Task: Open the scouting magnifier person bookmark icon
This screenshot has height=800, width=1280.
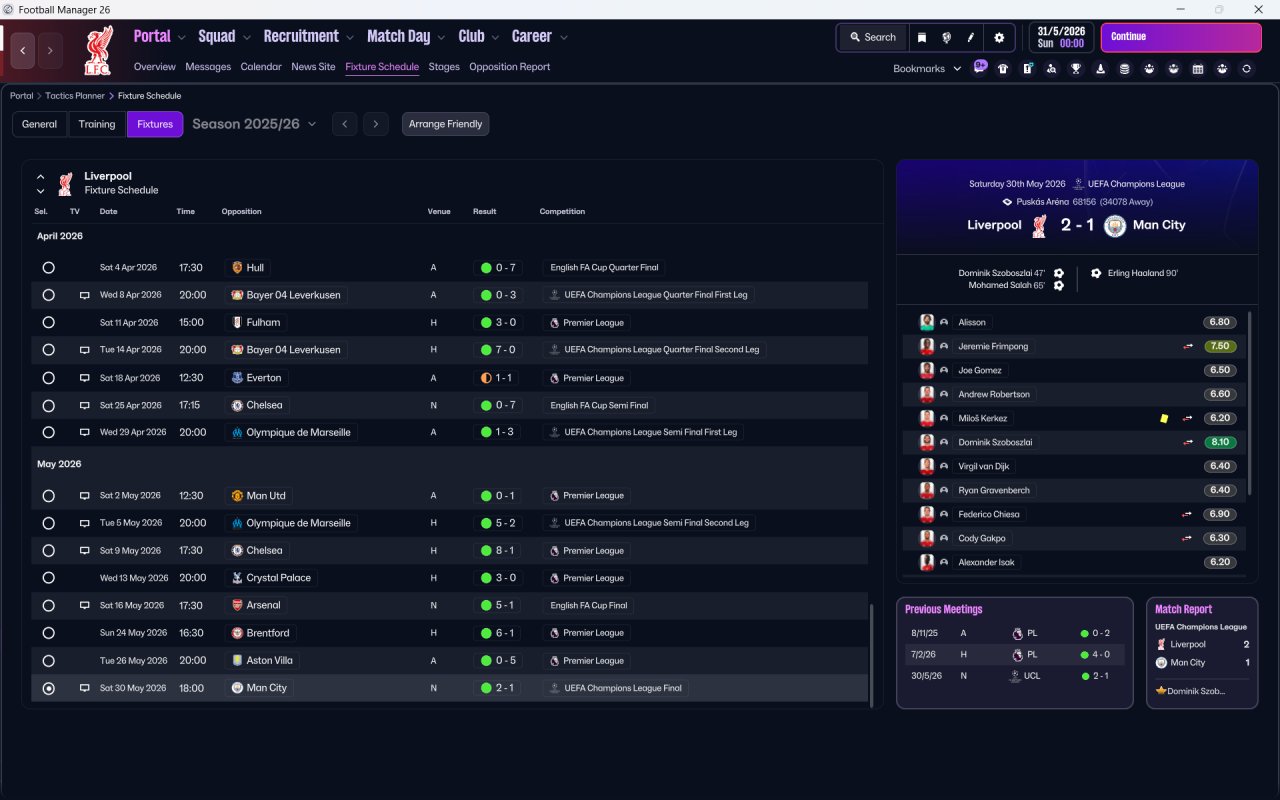Action: coord(1051,69)
